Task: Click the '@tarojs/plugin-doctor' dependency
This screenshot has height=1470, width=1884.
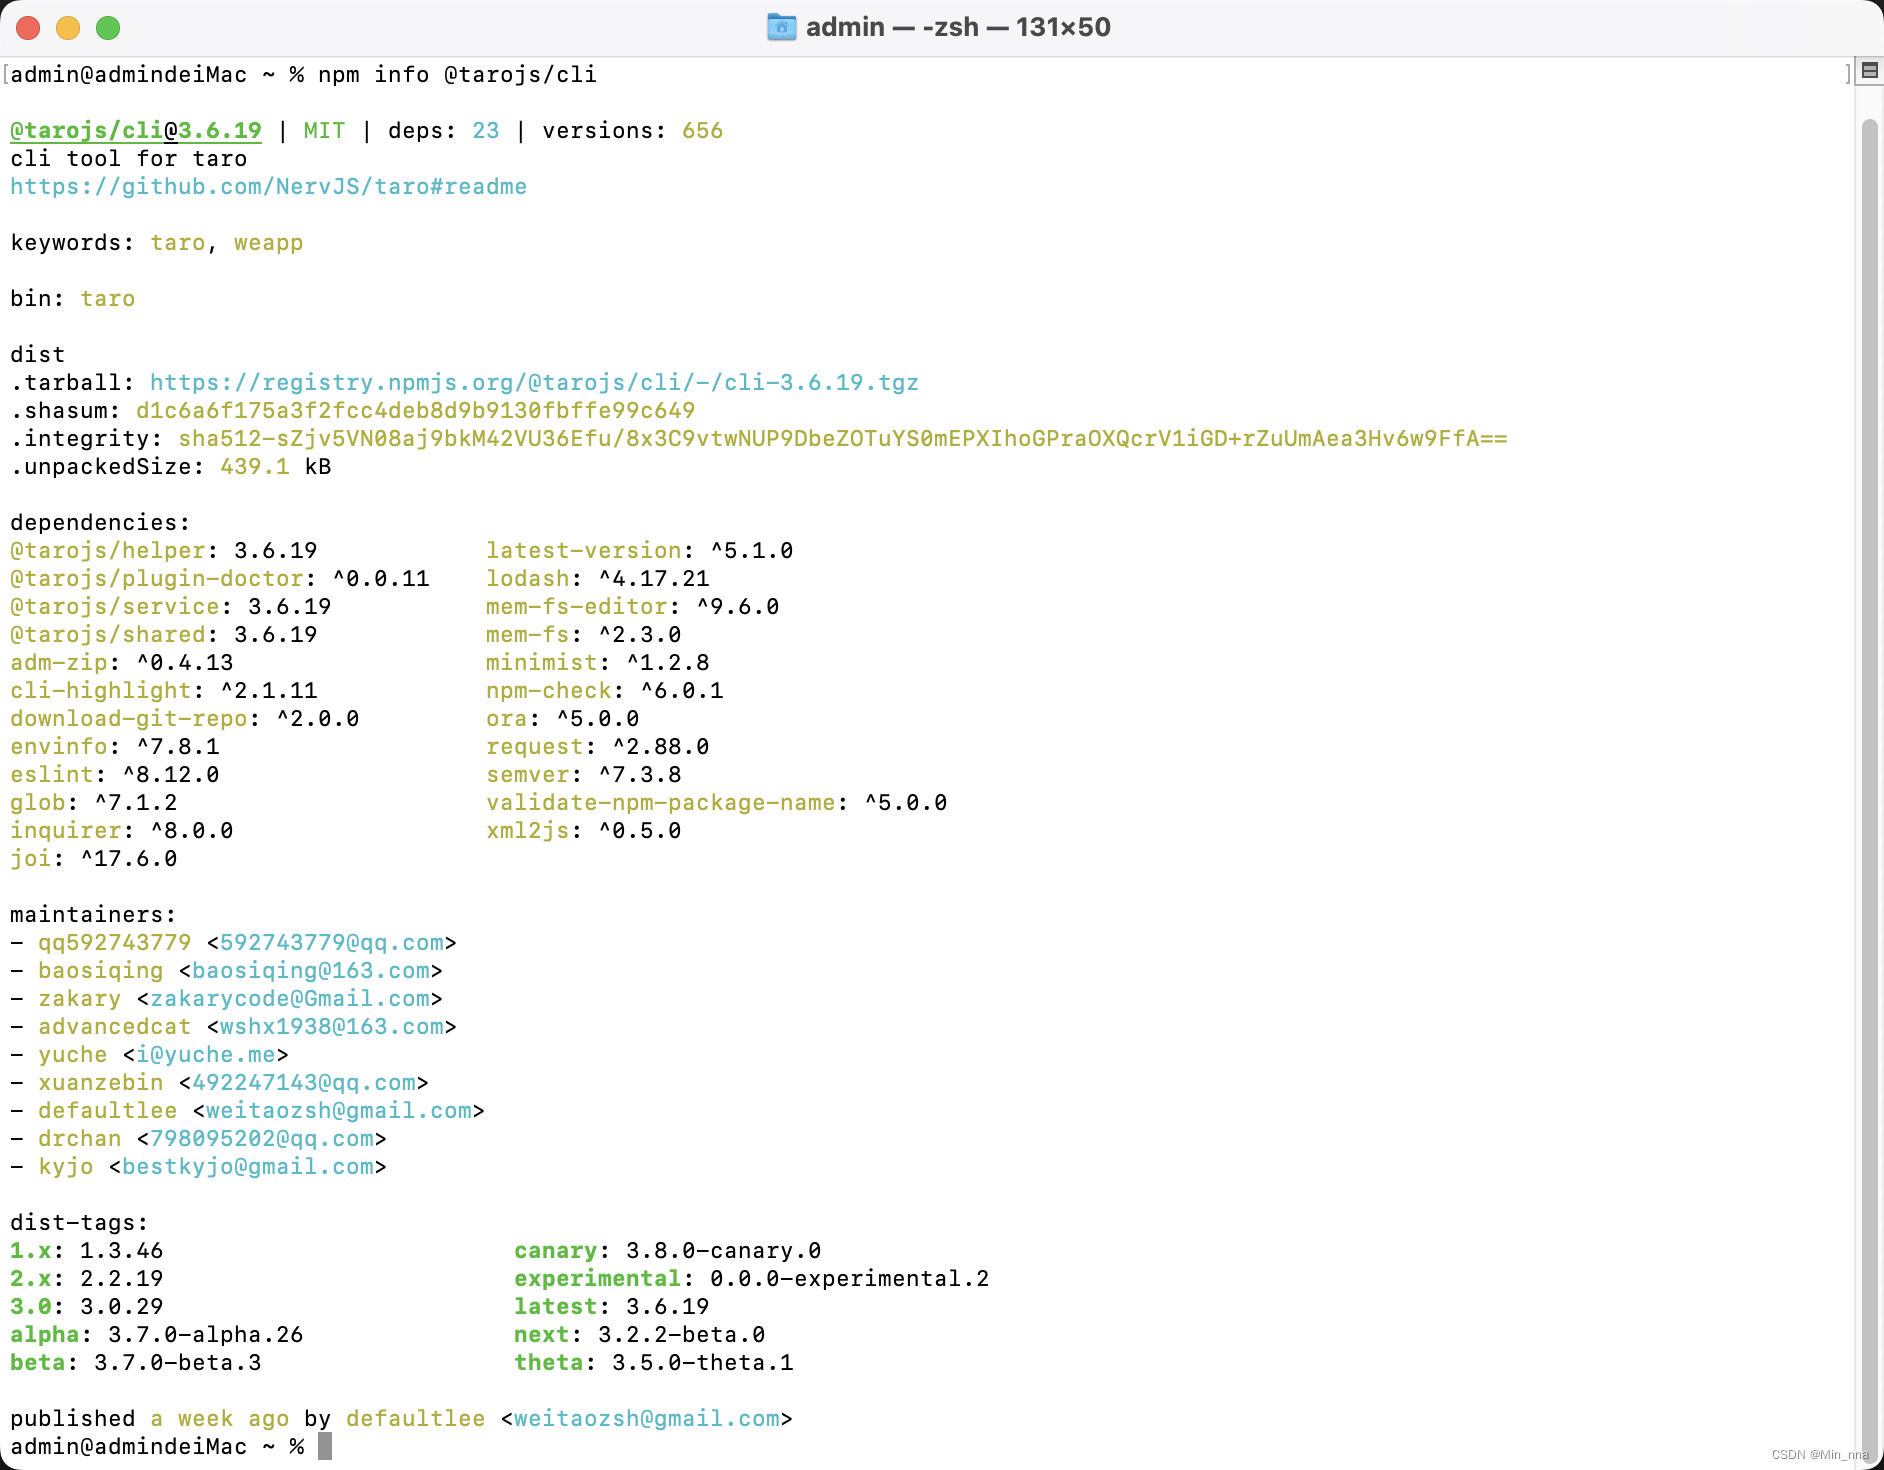Action: (157, 579)
